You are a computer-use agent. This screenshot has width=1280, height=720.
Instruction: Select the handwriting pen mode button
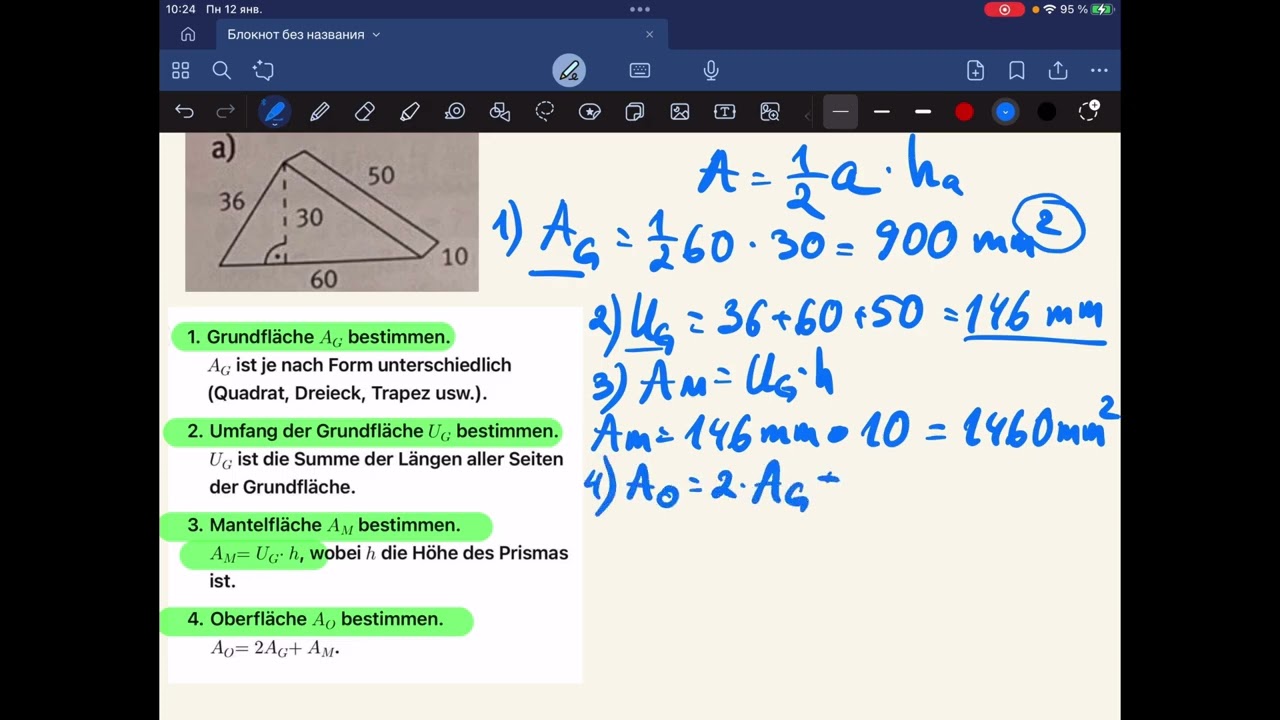(x=569, y=70)
